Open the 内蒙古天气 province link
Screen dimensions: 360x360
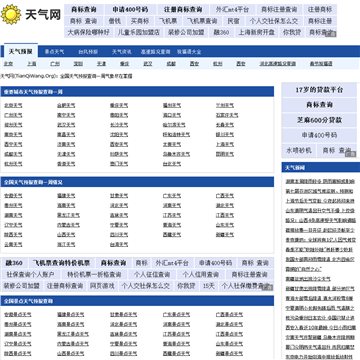coord(68,225)
